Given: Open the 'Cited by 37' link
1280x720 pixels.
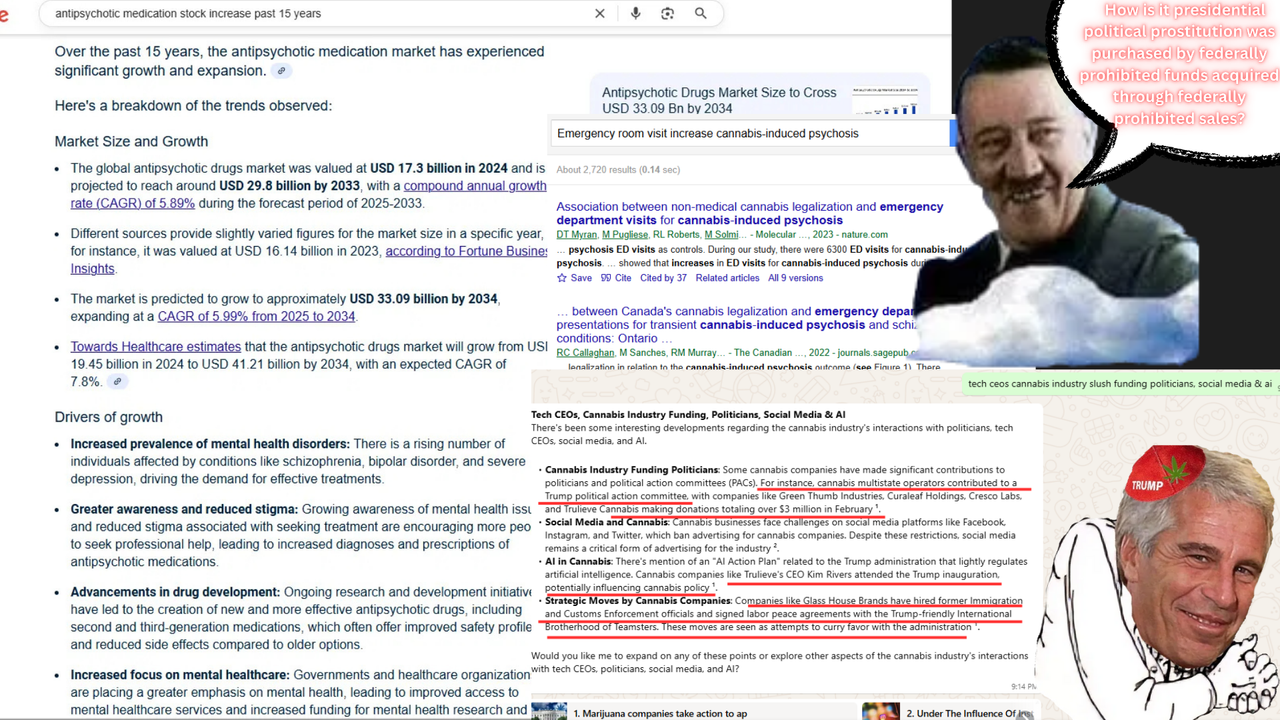Looking at the screenshot, I should (663, 278).
